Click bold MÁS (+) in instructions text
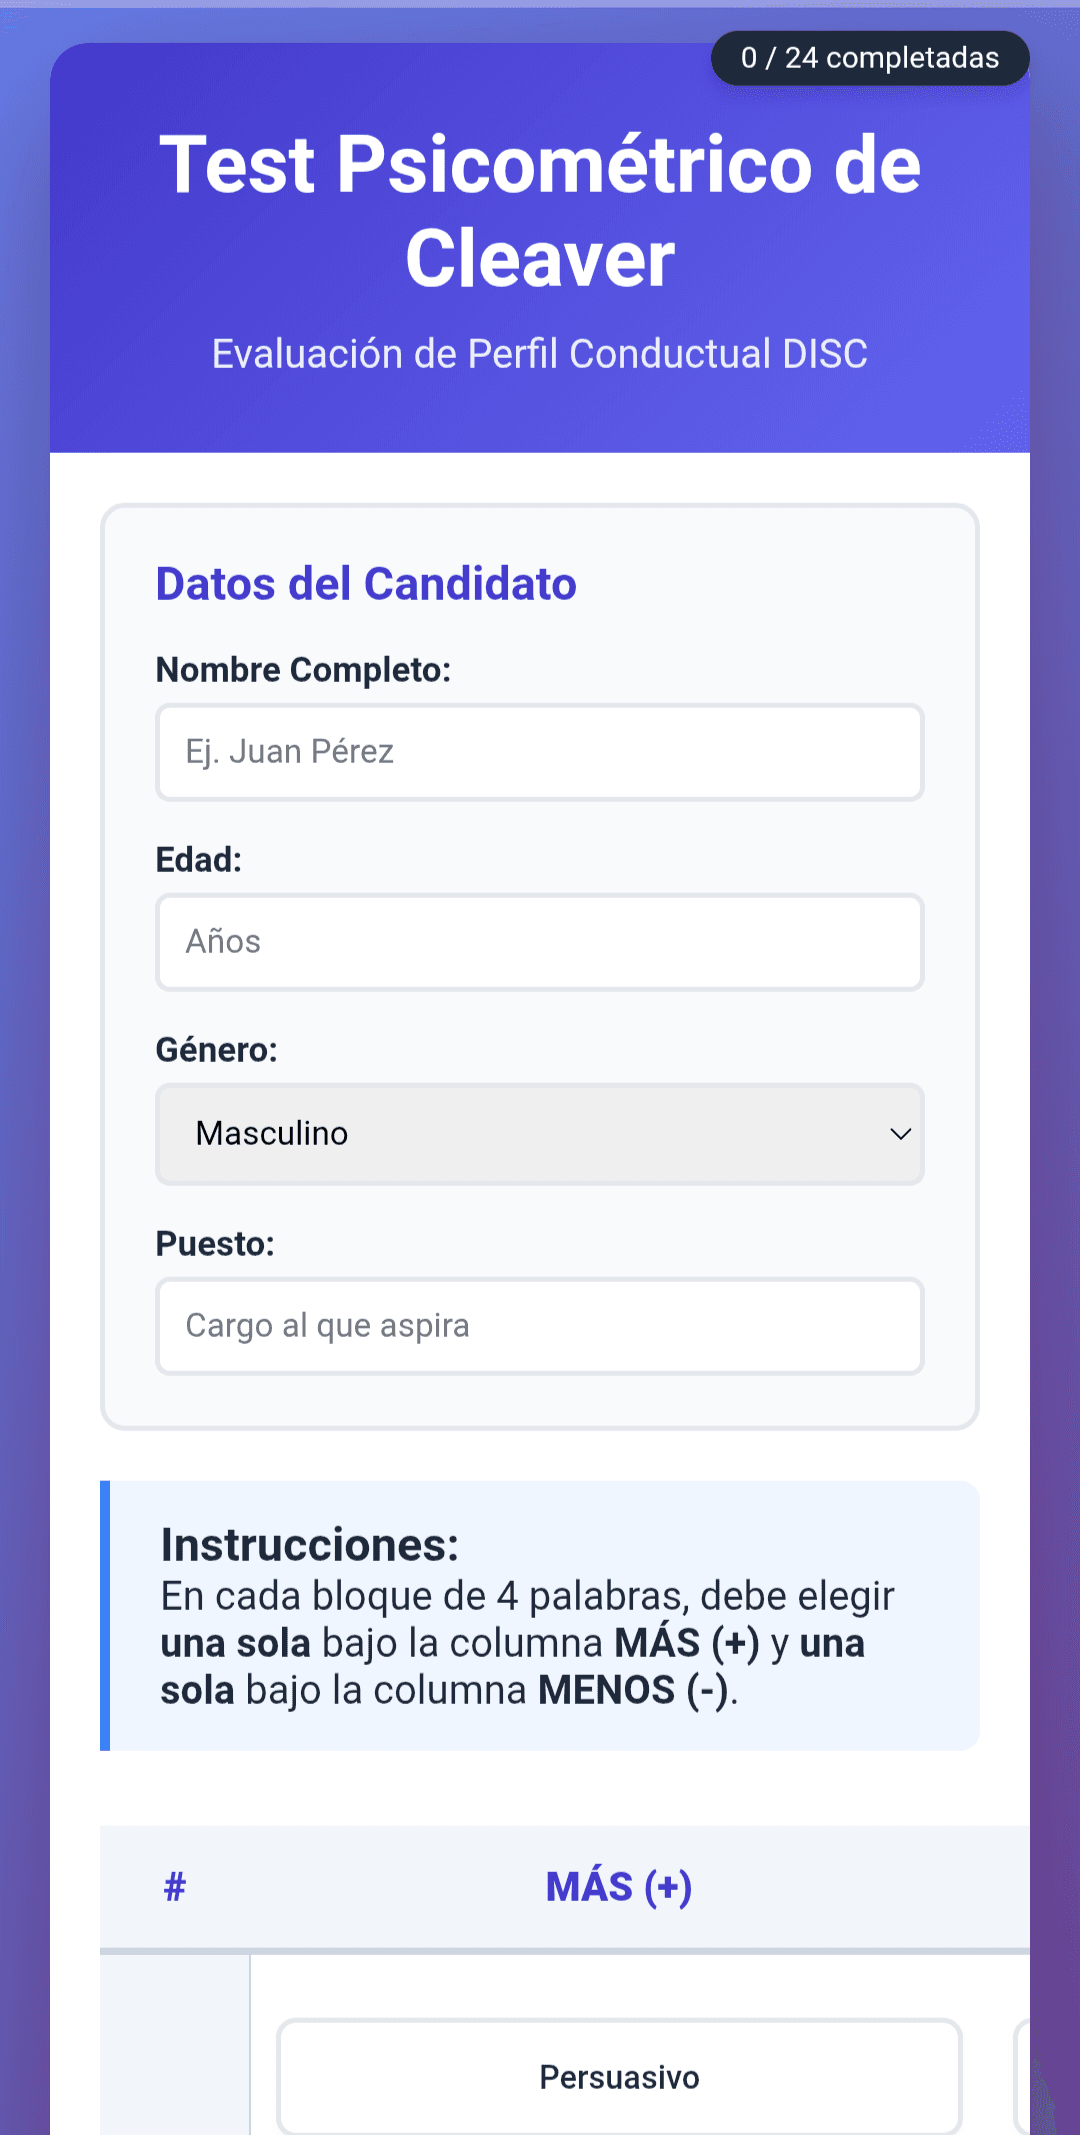 click(686, 1644)
